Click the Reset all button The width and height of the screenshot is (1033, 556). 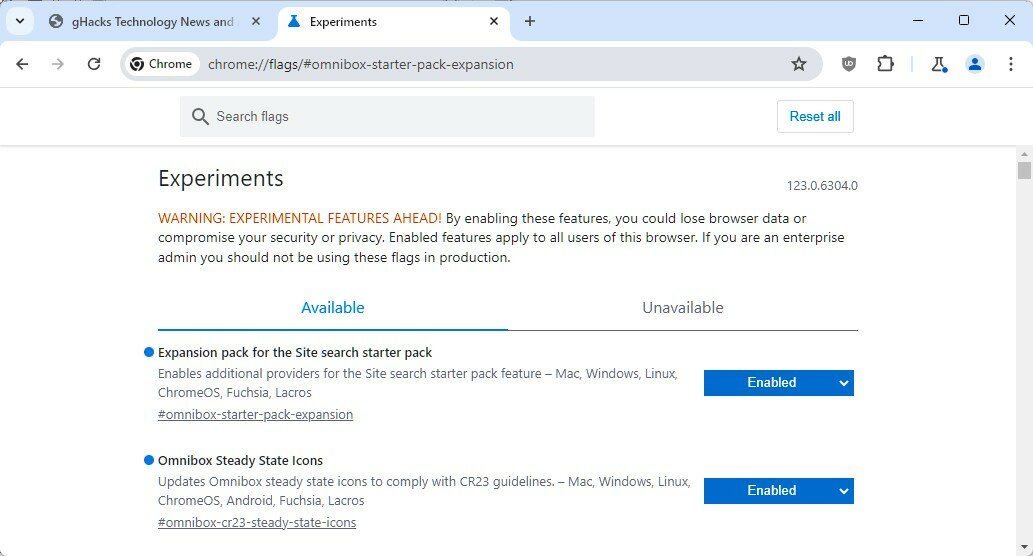tap(815, 117)
